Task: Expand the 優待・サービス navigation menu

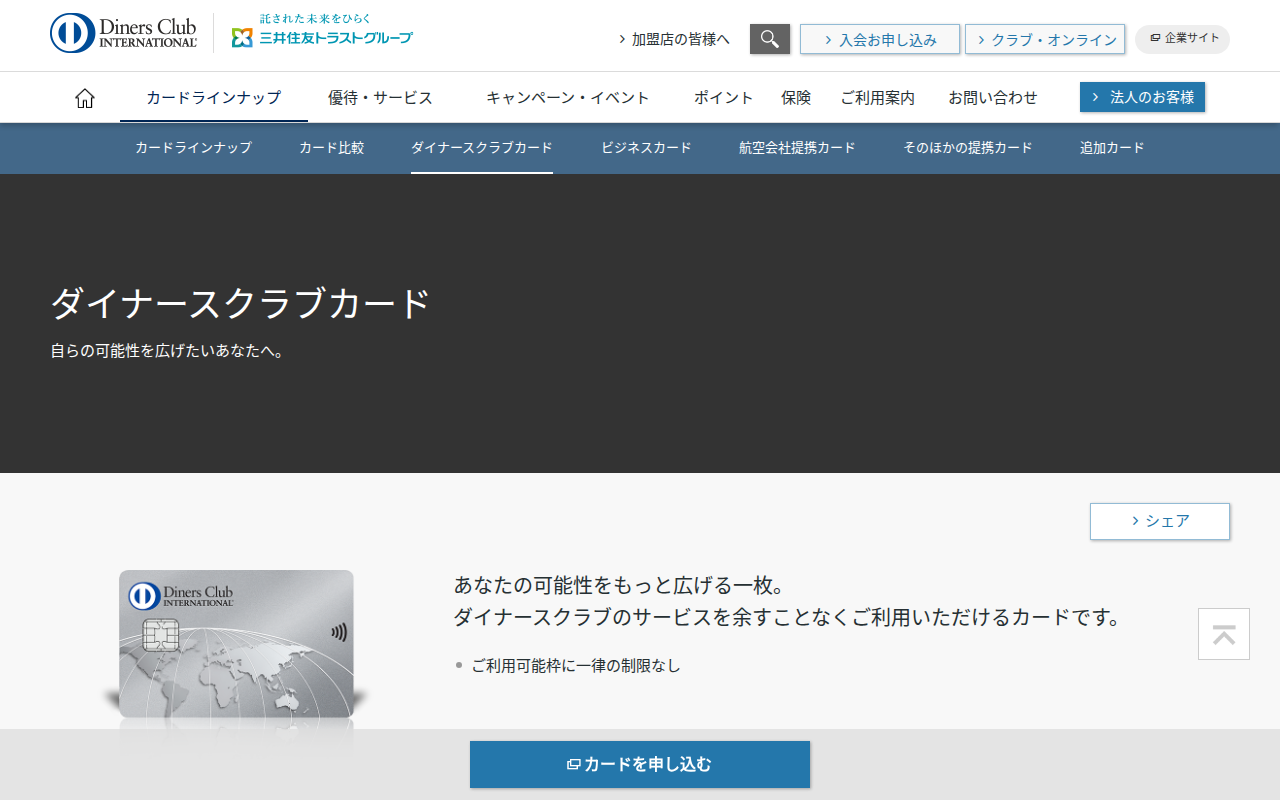Action: [x=379, y=96]
